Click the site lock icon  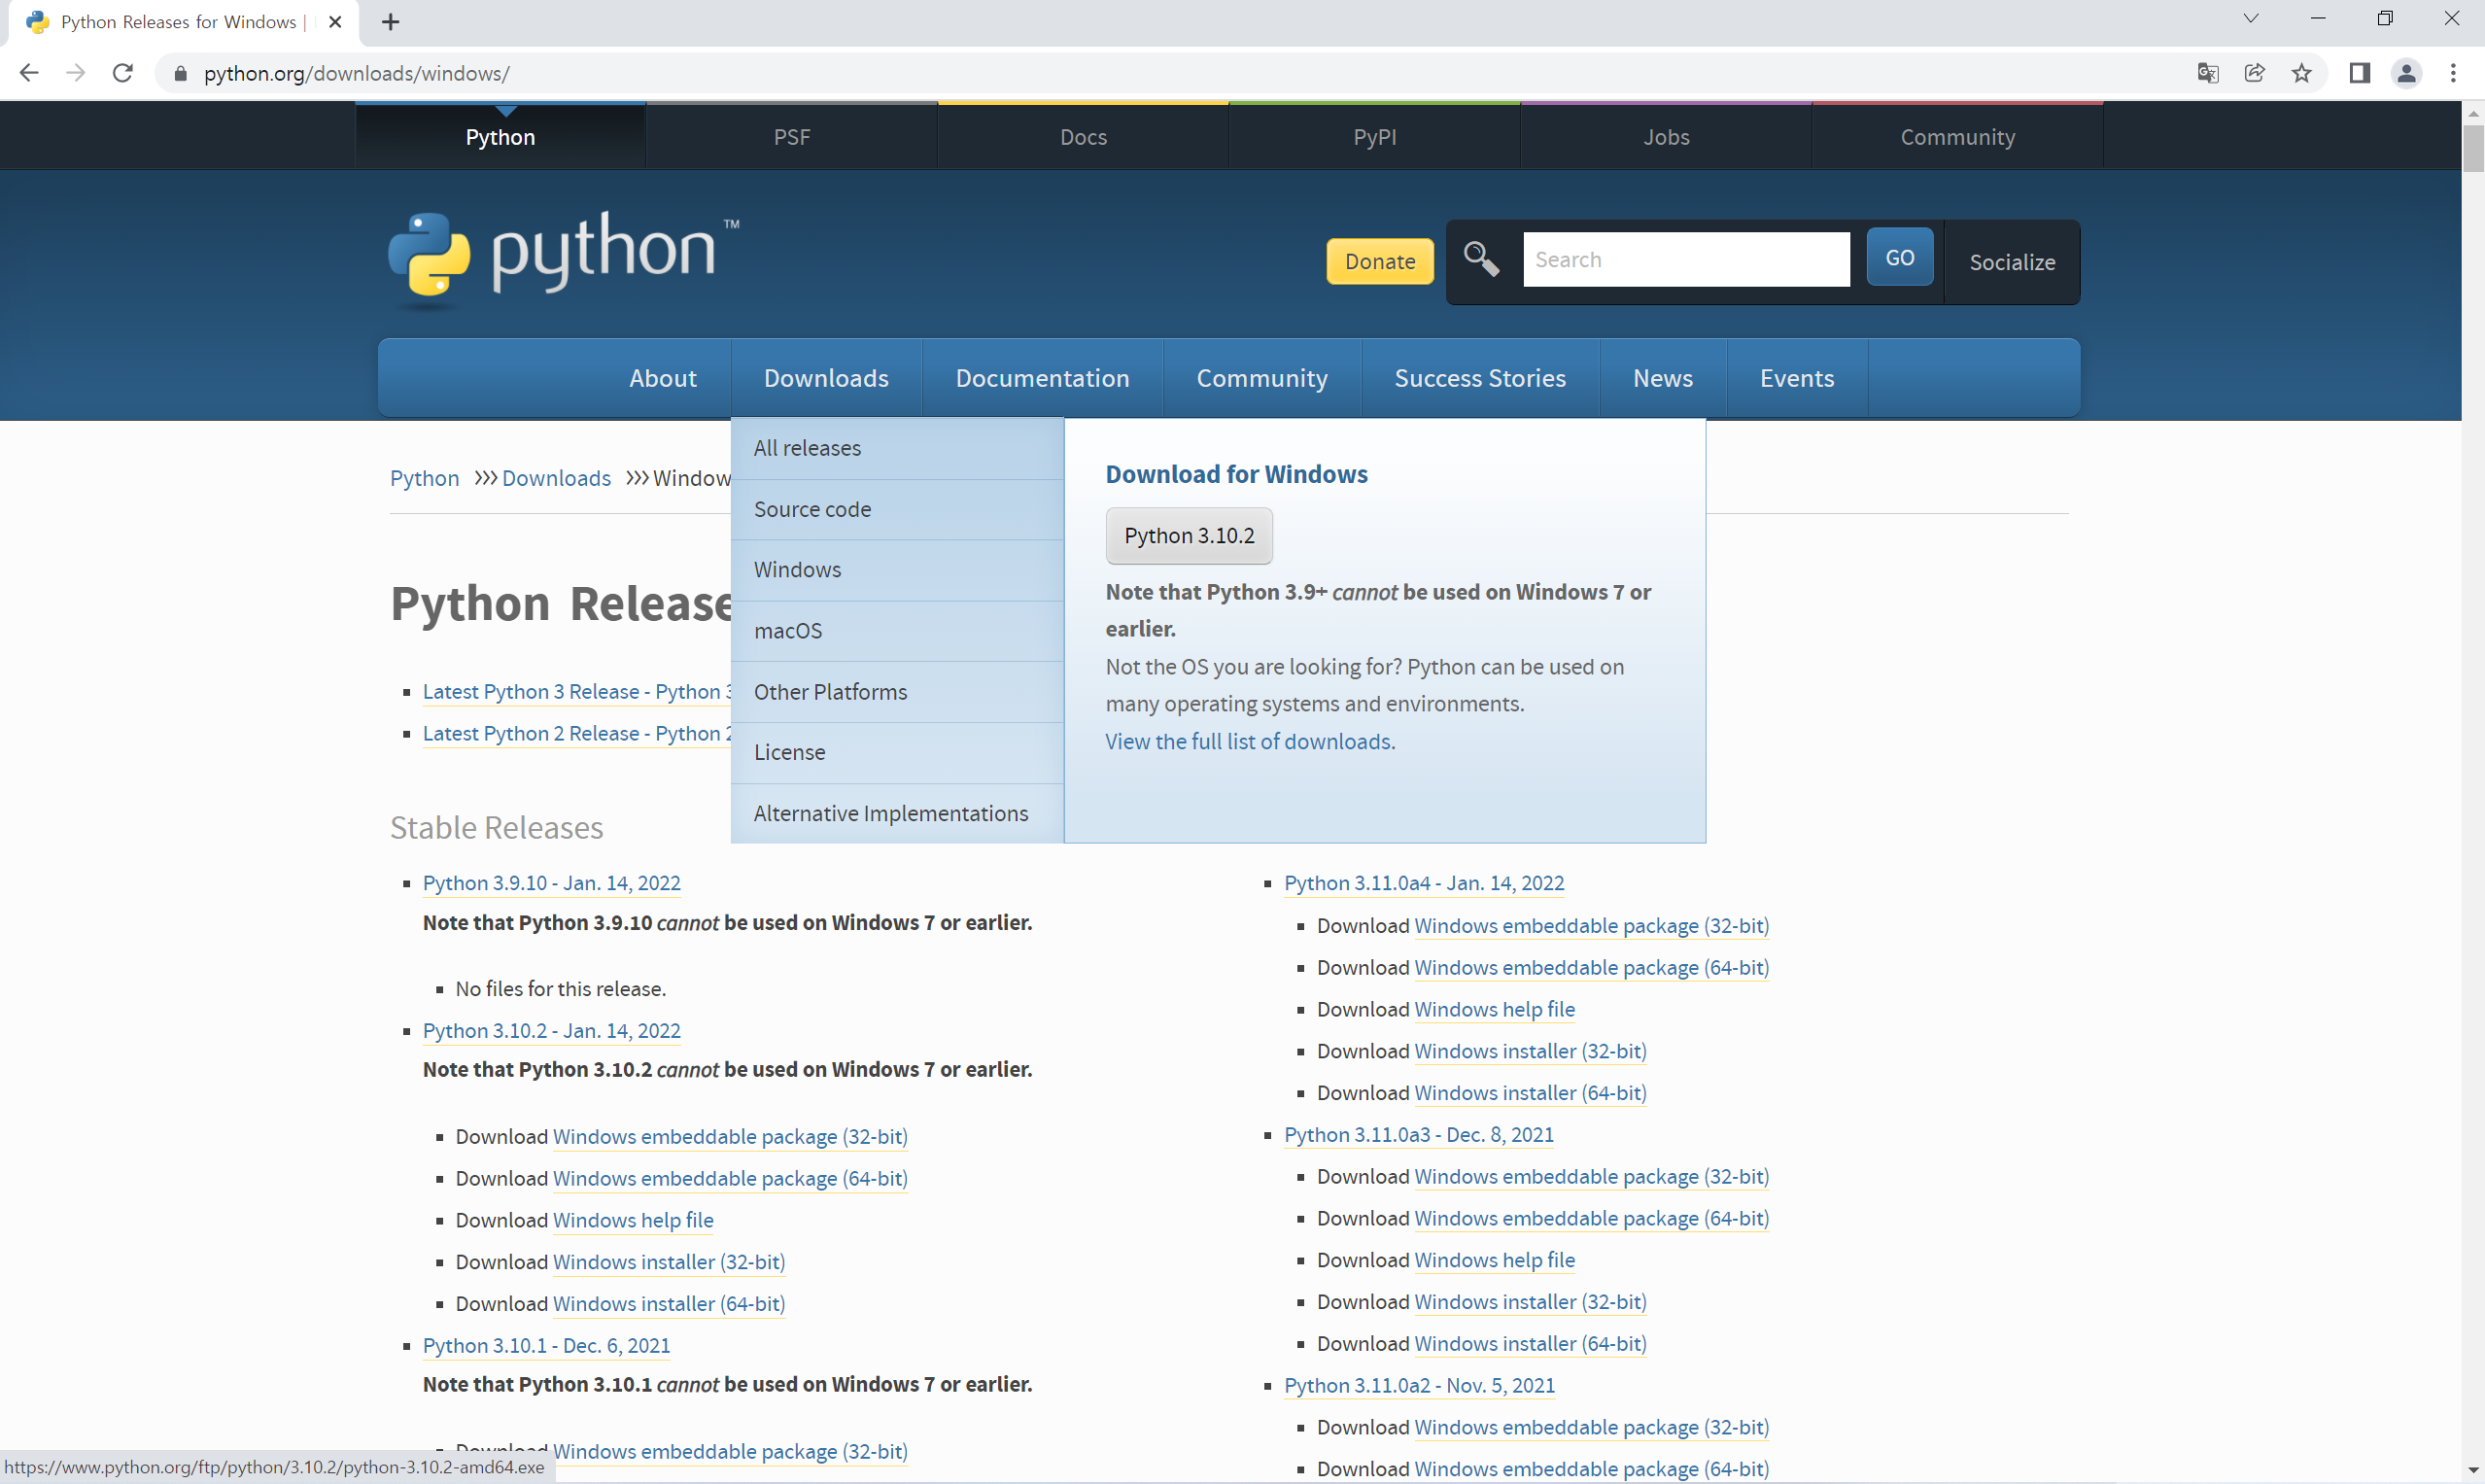180,73
